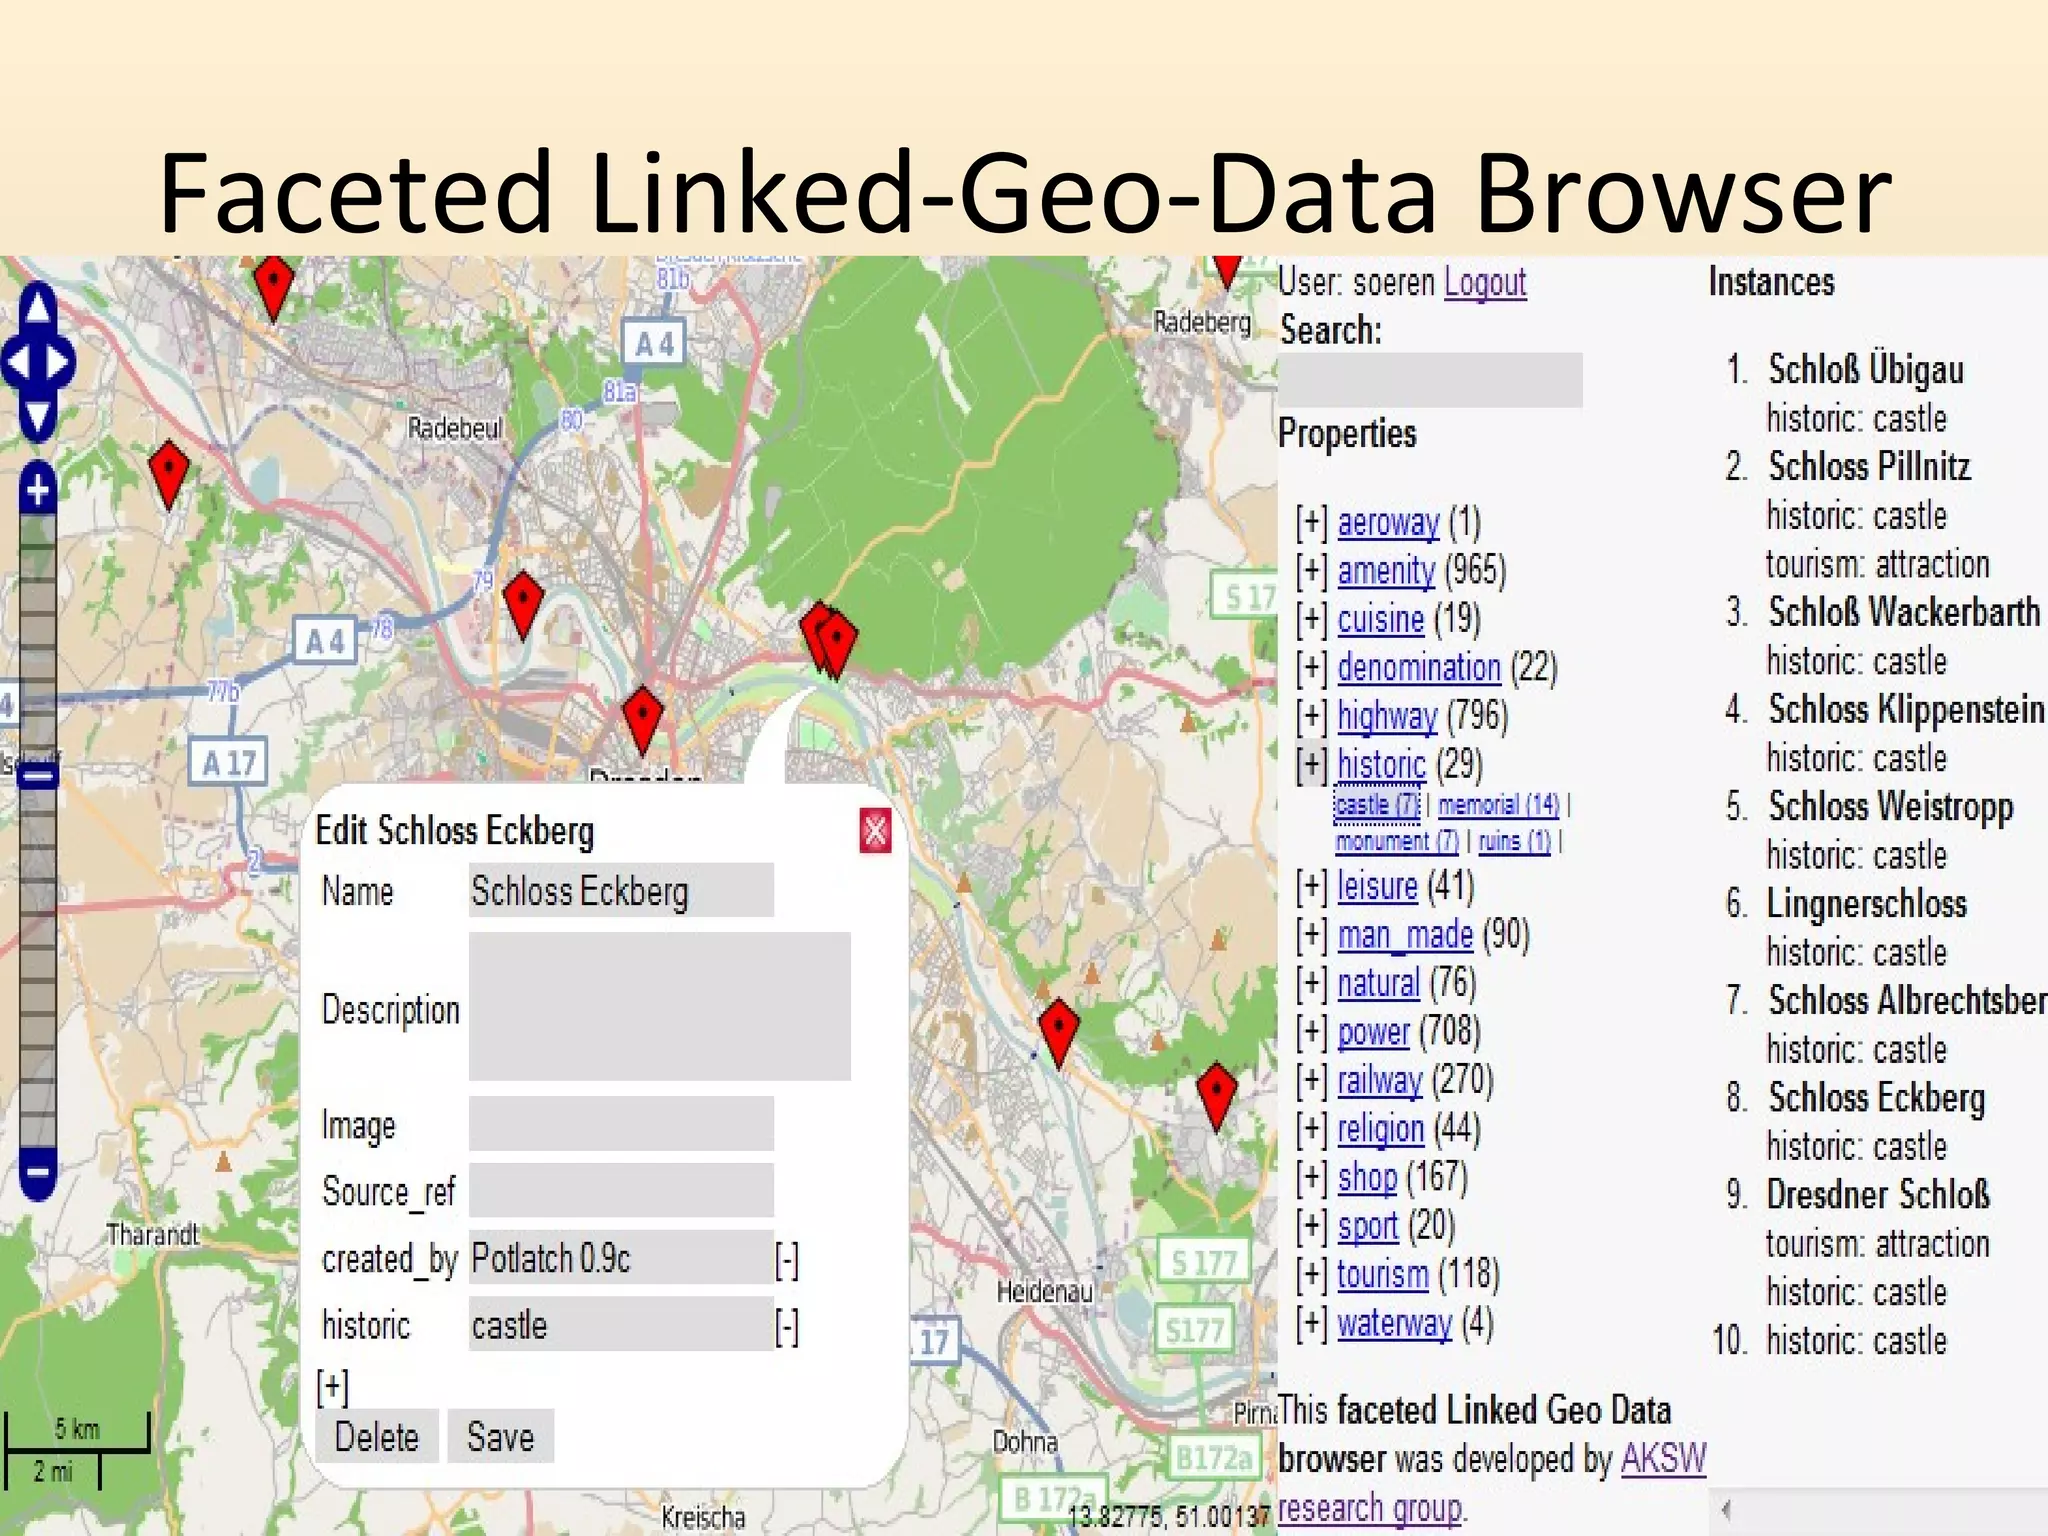The width and height of the screenshot is (2048, 1536).
Task: Open the religion facet link
Action: 1380,1129
